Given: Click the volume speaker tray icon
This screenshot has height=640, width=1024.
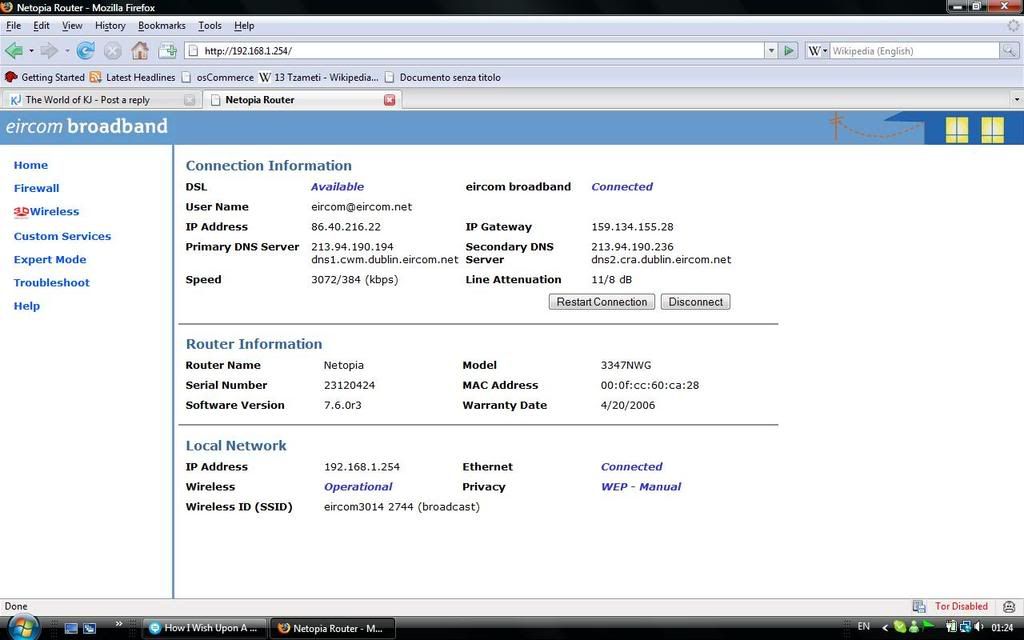Looking at the screenshot, I should 978,627.
